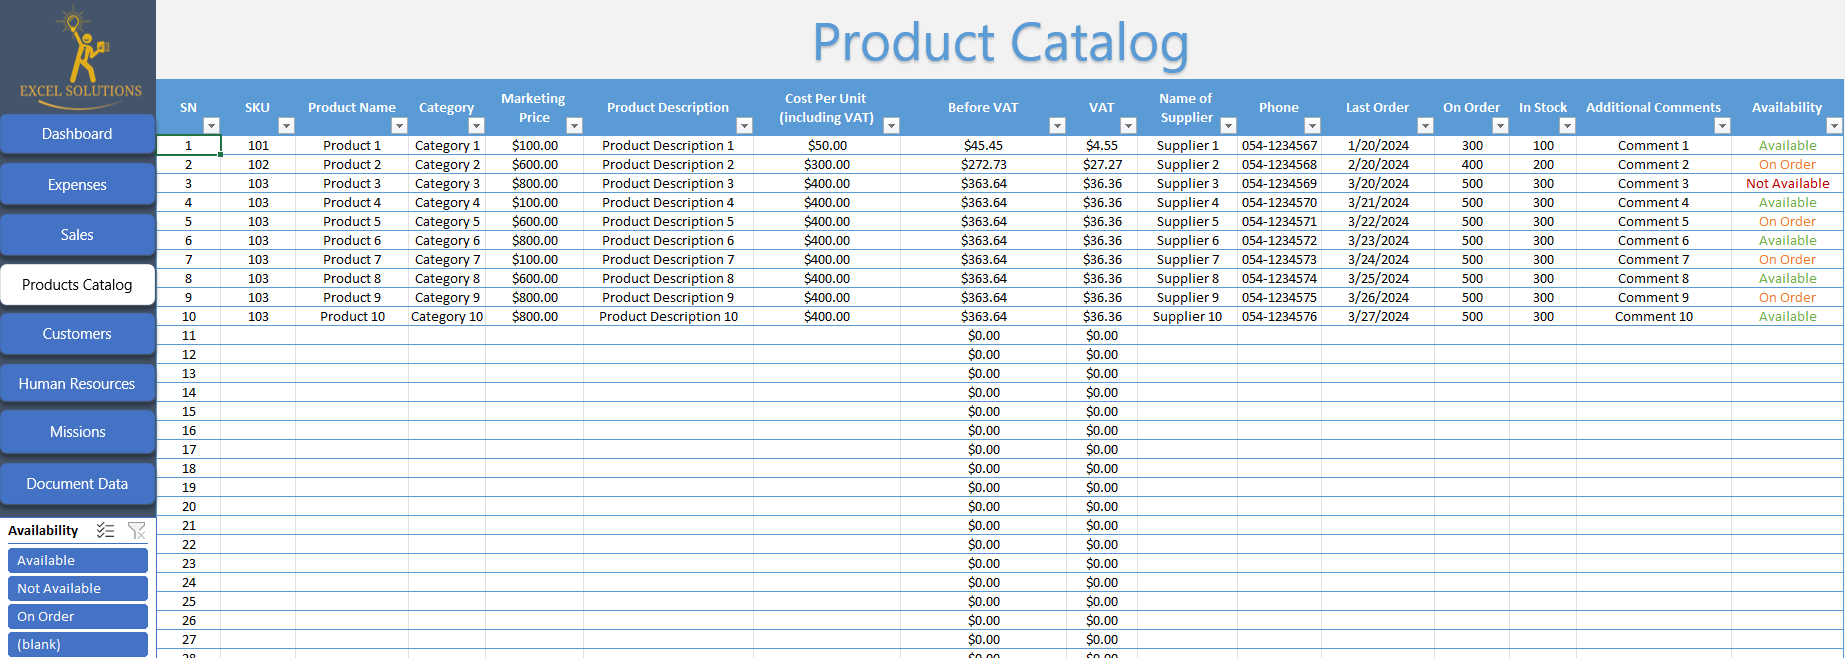Click the Category 9 cell

click(x=447, y=298)
